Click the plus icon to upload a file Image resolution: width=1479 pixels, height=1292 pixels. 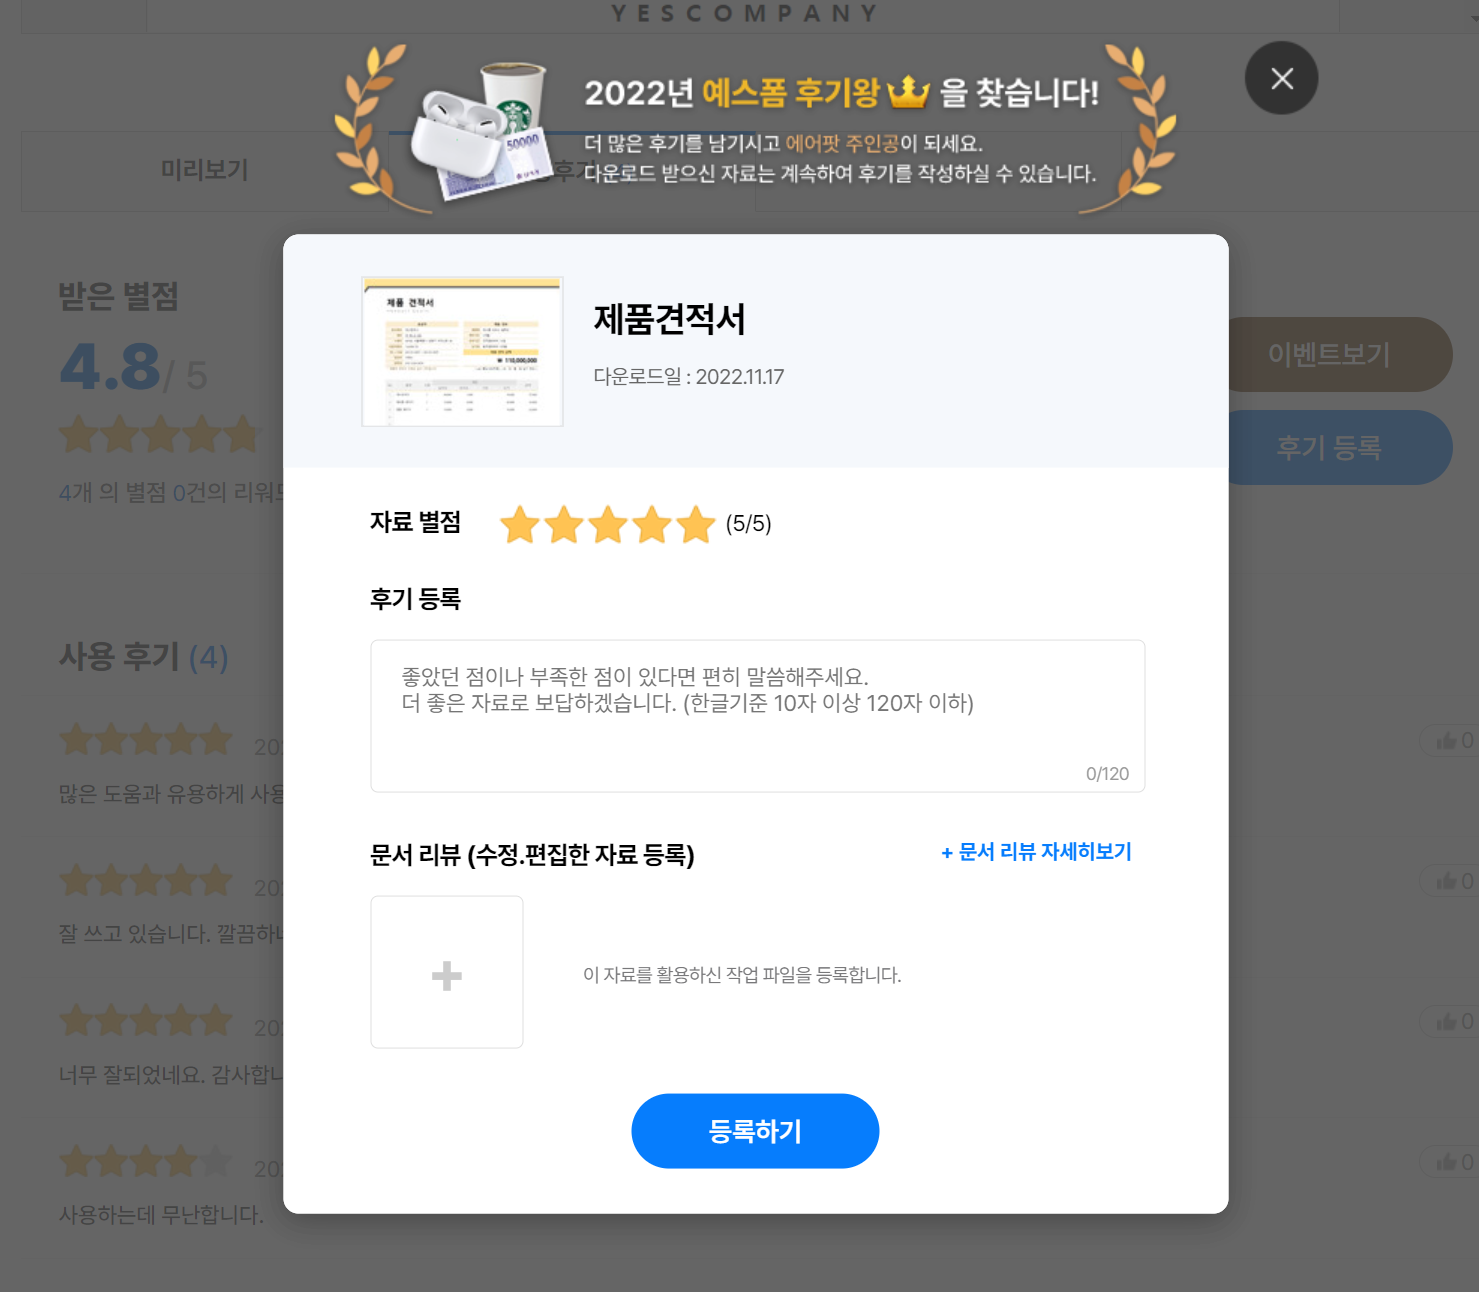pyautogui.click(x=447, y=972)
